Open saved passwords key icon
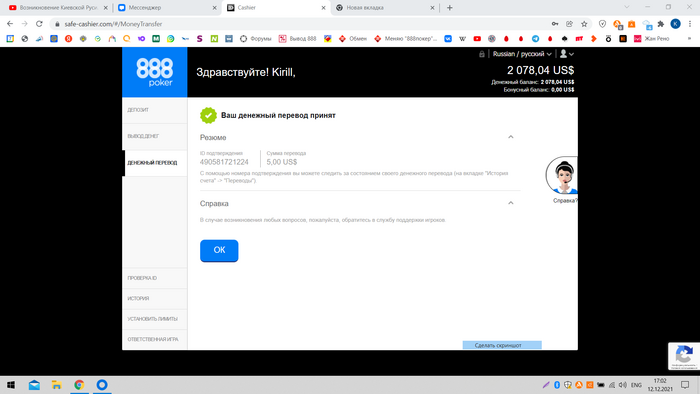The width and height of the screenshot is (700, 394). [x=555, y=24]
